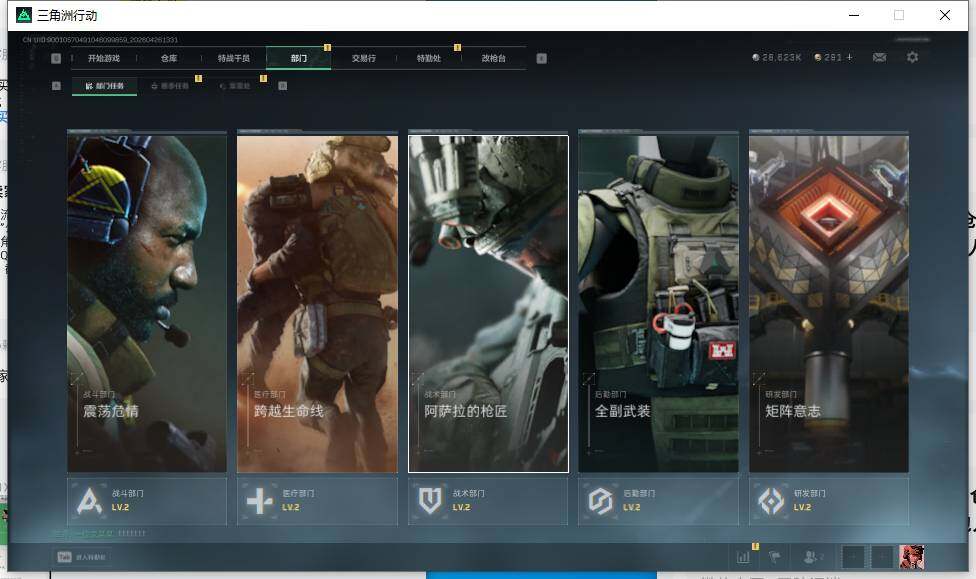976x579 pixels.
Task: Click the 研发部门 level panel
Action: (x=829, y=501)
